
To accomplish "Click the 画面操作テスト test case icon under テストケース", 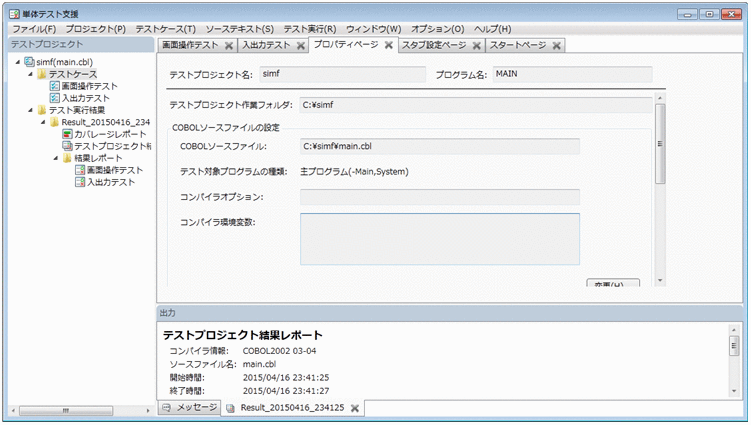I will 55,86.
